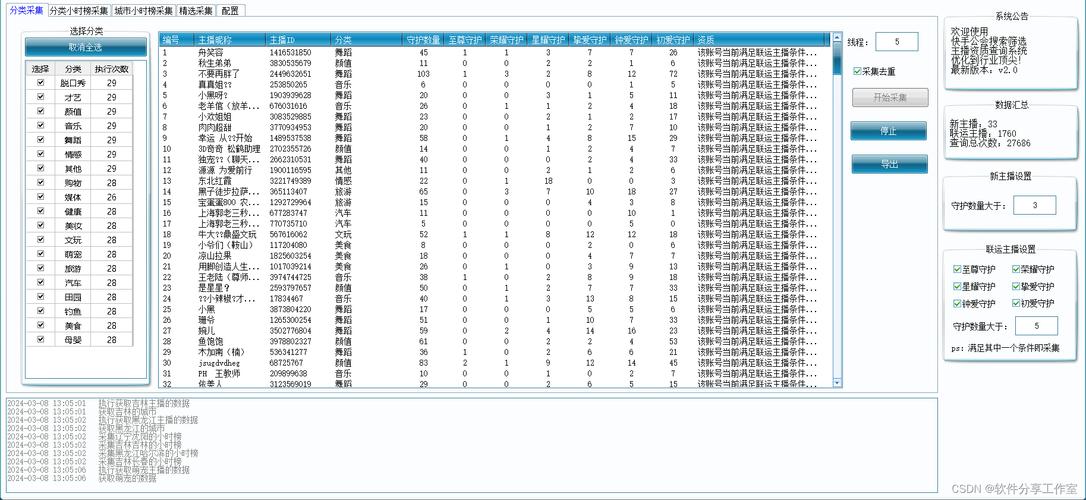This screenshot has width=1086, height=500.
Task: Click the table scrollbar up arrow
Action: coord(837,37)
